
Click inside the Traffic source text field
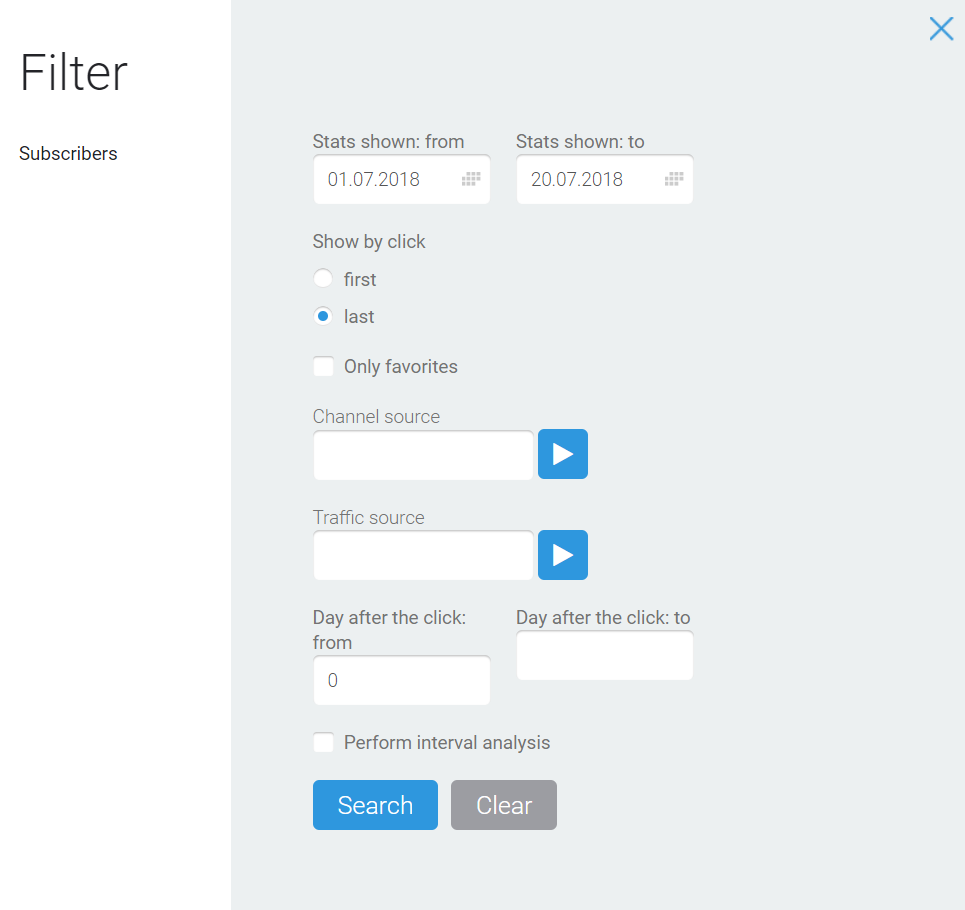click(x=423, y=555)
